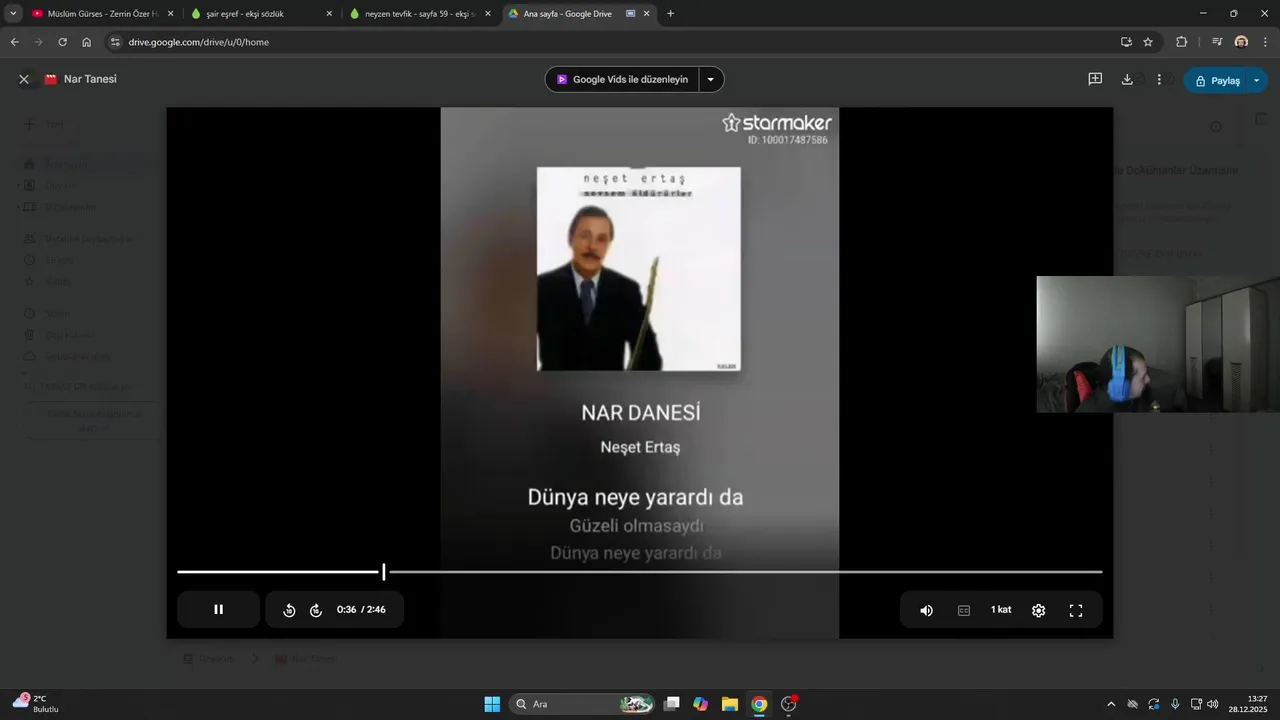Click the Paylaş share button

[x=1216, y=80]
